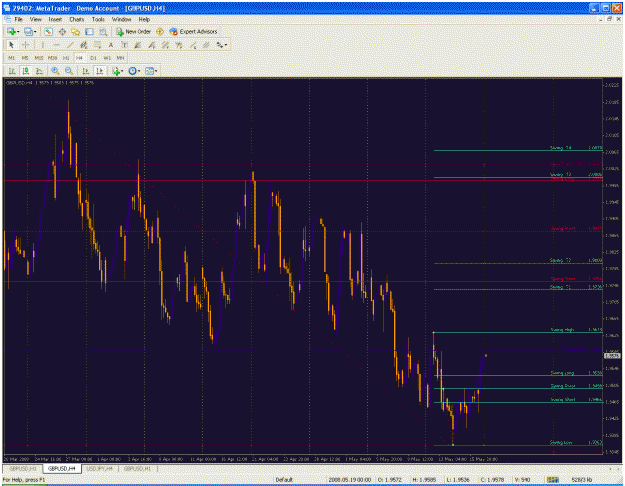The height and width of the screenshot is (486, 625).
Task: Open the Arrows objects dropdown
Action: 222,45
